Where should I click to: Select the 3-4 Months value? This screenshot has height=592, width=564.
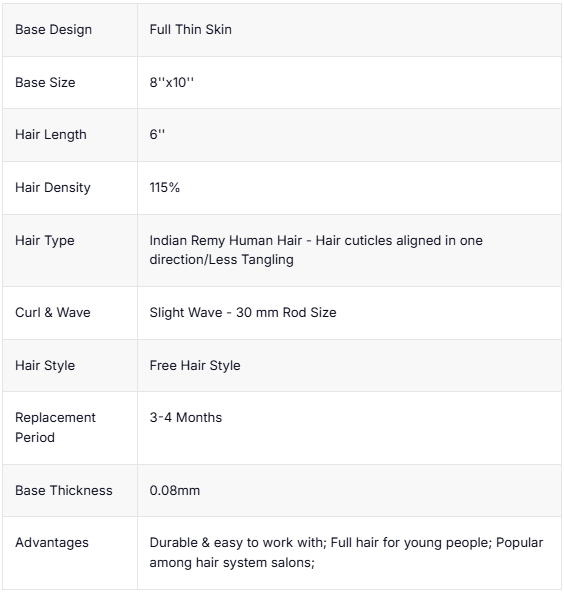(186, 417)
